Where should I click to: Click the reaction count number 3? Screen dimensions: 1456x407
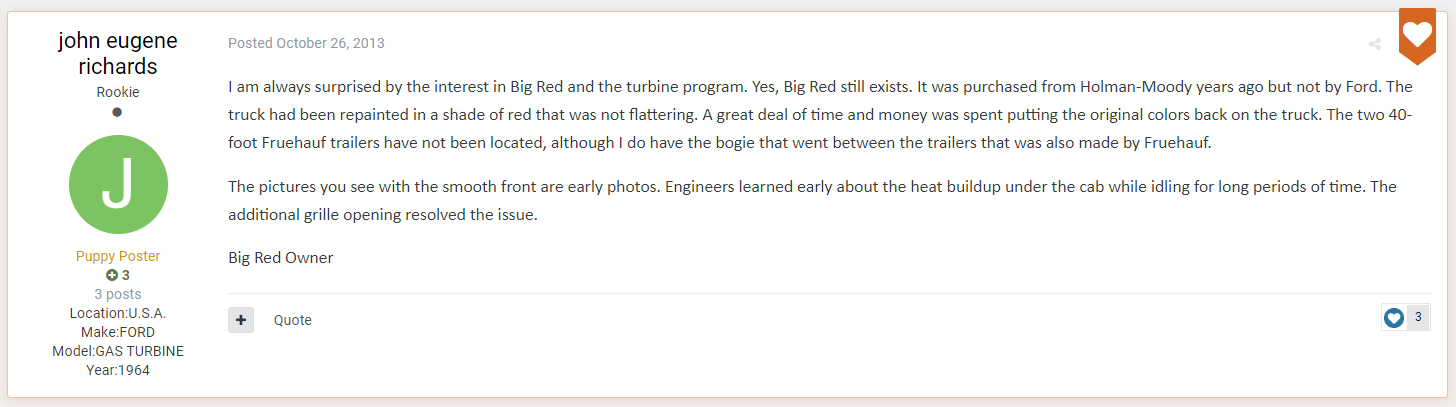[1418, 318]
